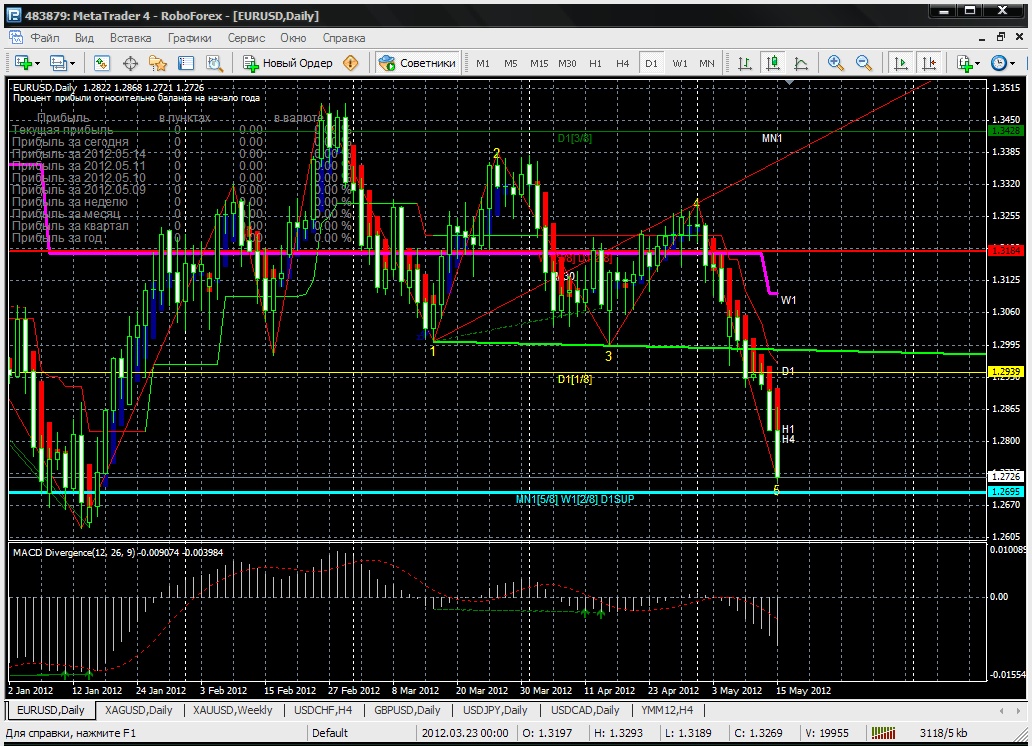Show the Data Window crosshair icon

coord(130,63)
